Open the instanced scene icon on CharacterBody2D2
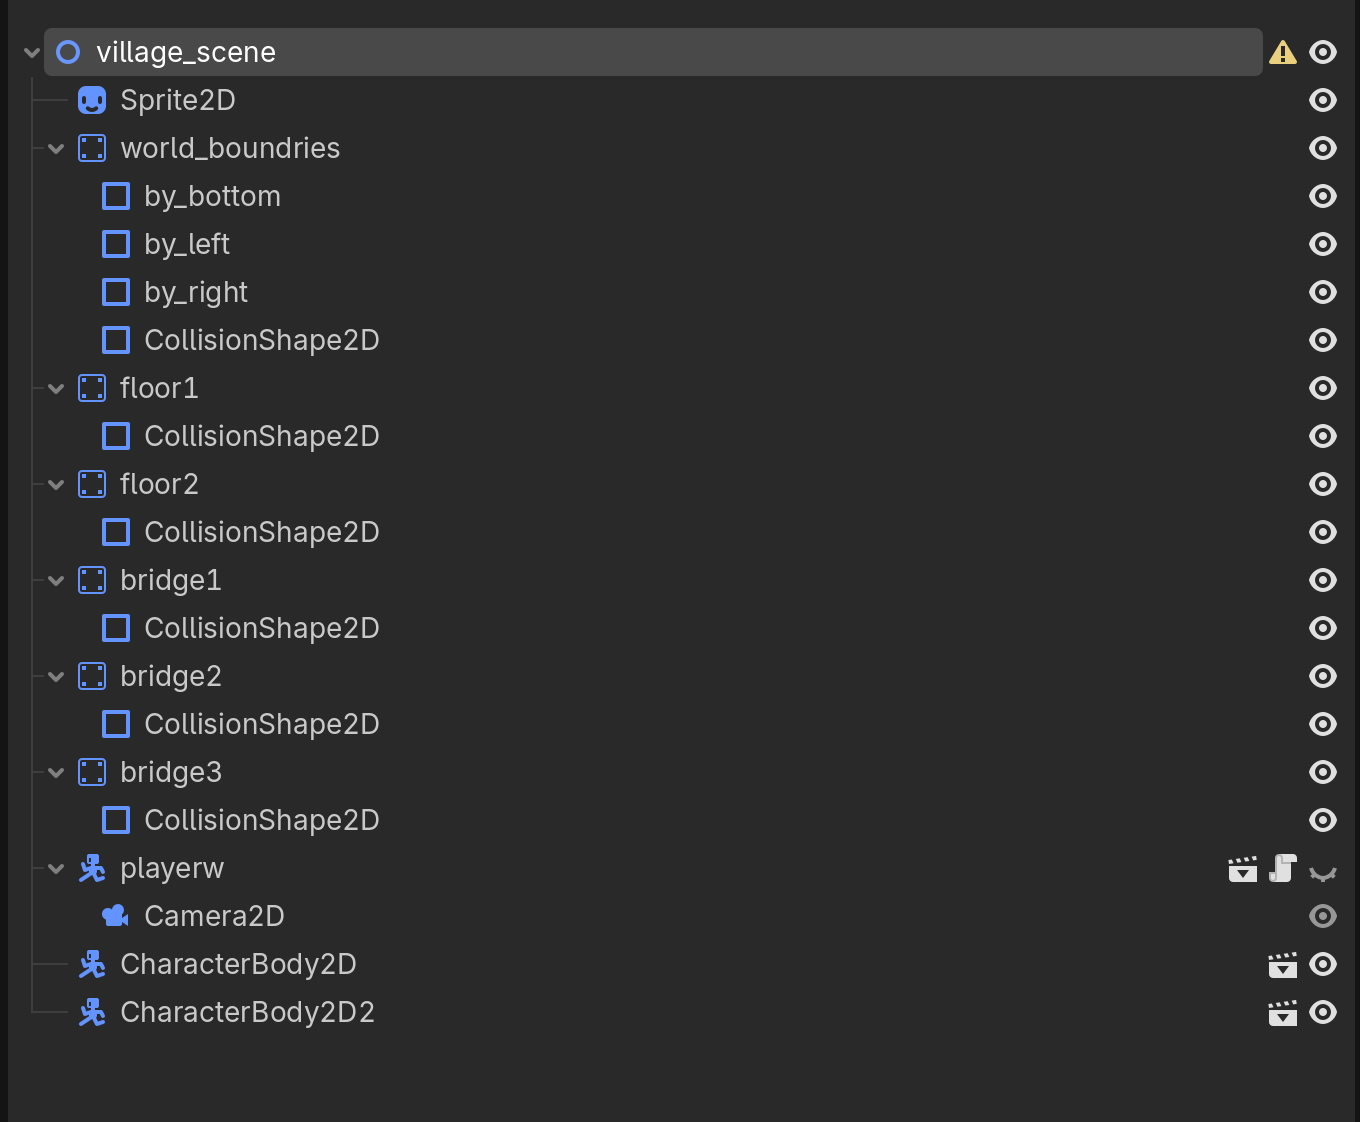Image resolution: width=1360 pixels, height=1122 pixels. (1282, 1012)
